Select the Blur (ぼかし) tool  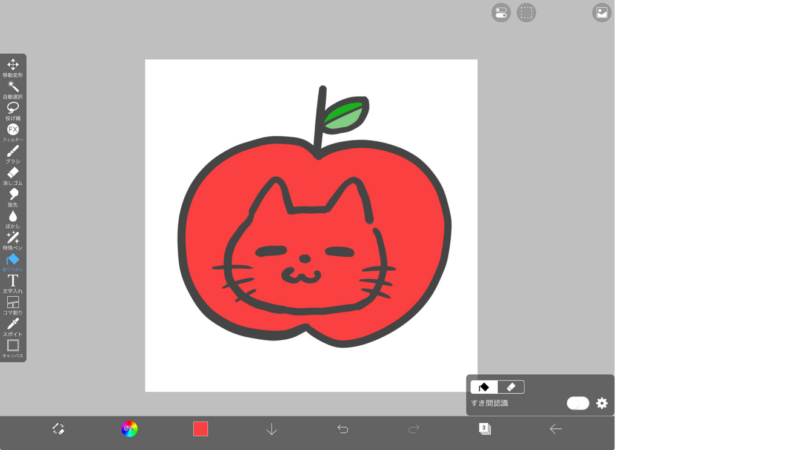pos(13,216)
